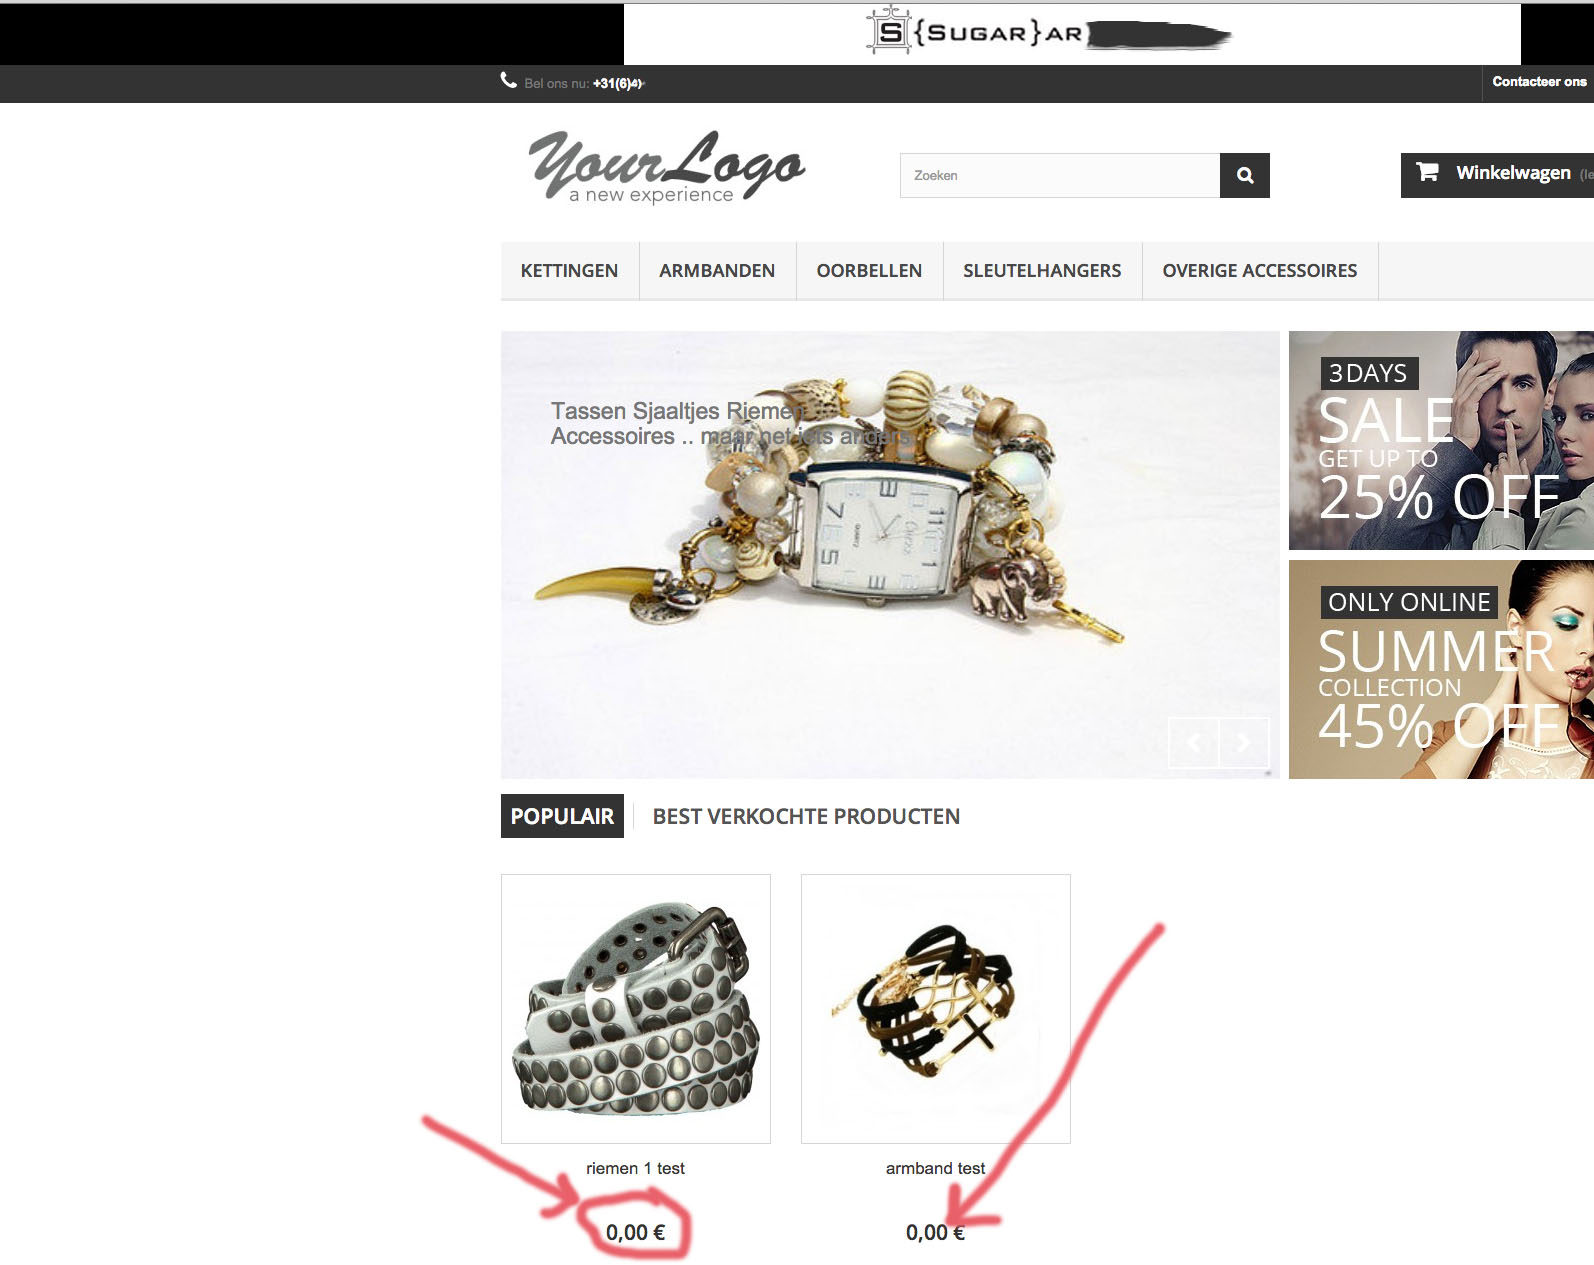Open the riemen 1 test product link
The image size is (1594, 1265).
(635, 1168)
